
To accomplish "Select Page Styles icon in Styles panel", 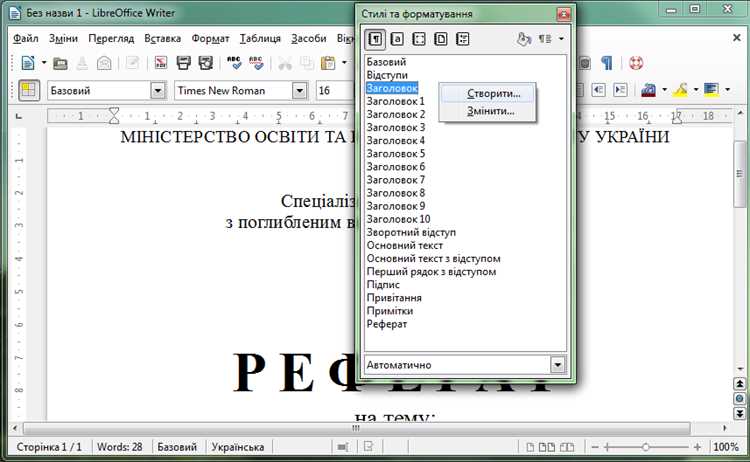I will [441, 39].
